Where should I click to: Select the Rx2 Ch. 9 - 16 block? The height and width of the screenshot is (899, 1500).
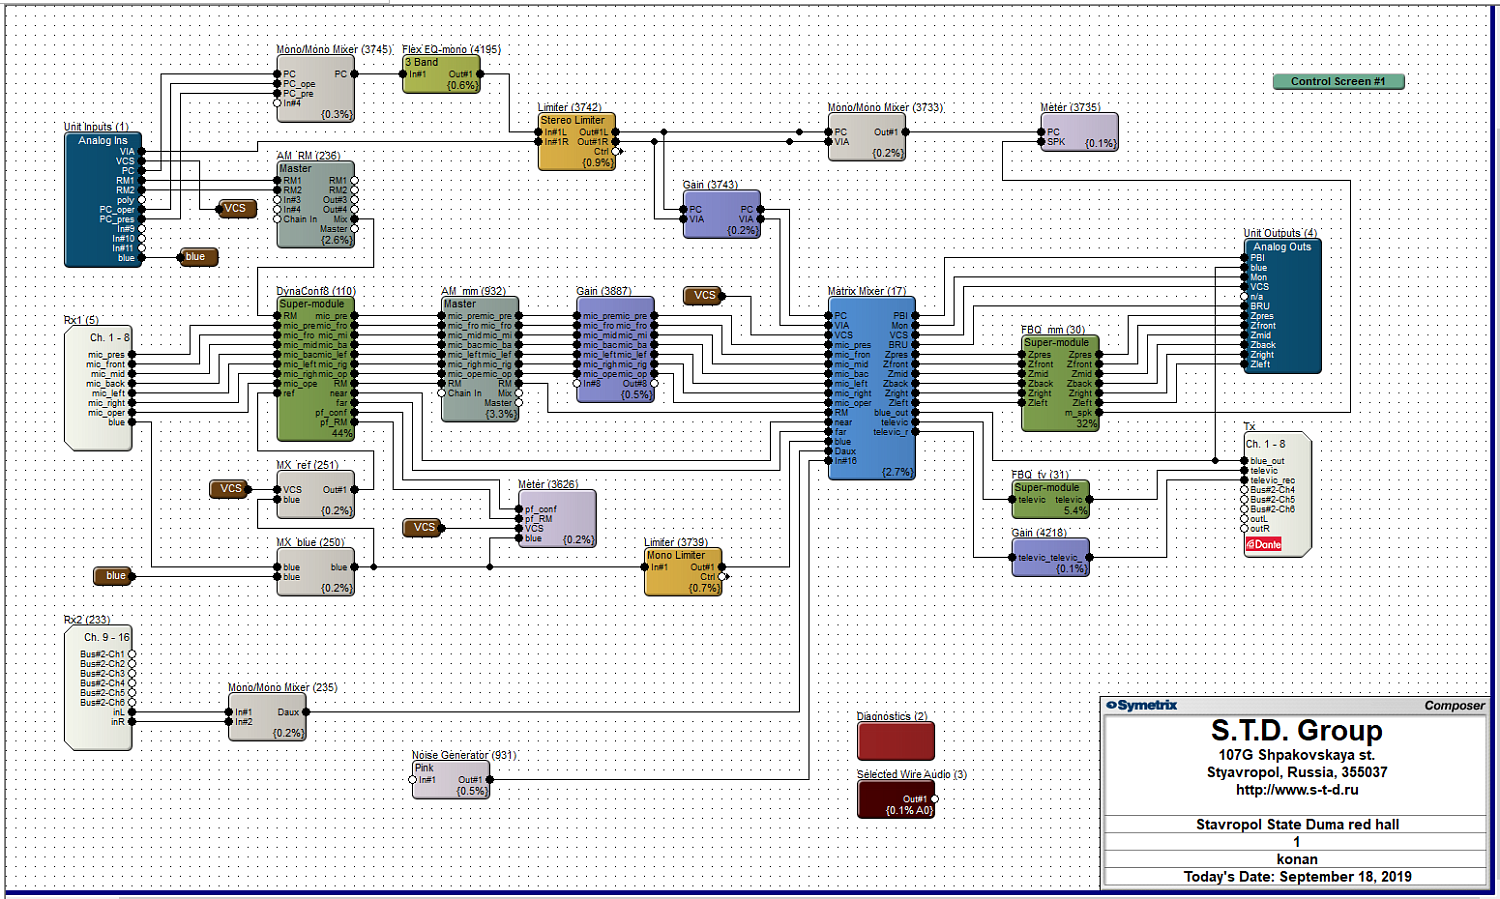click(x=97, y=688)
